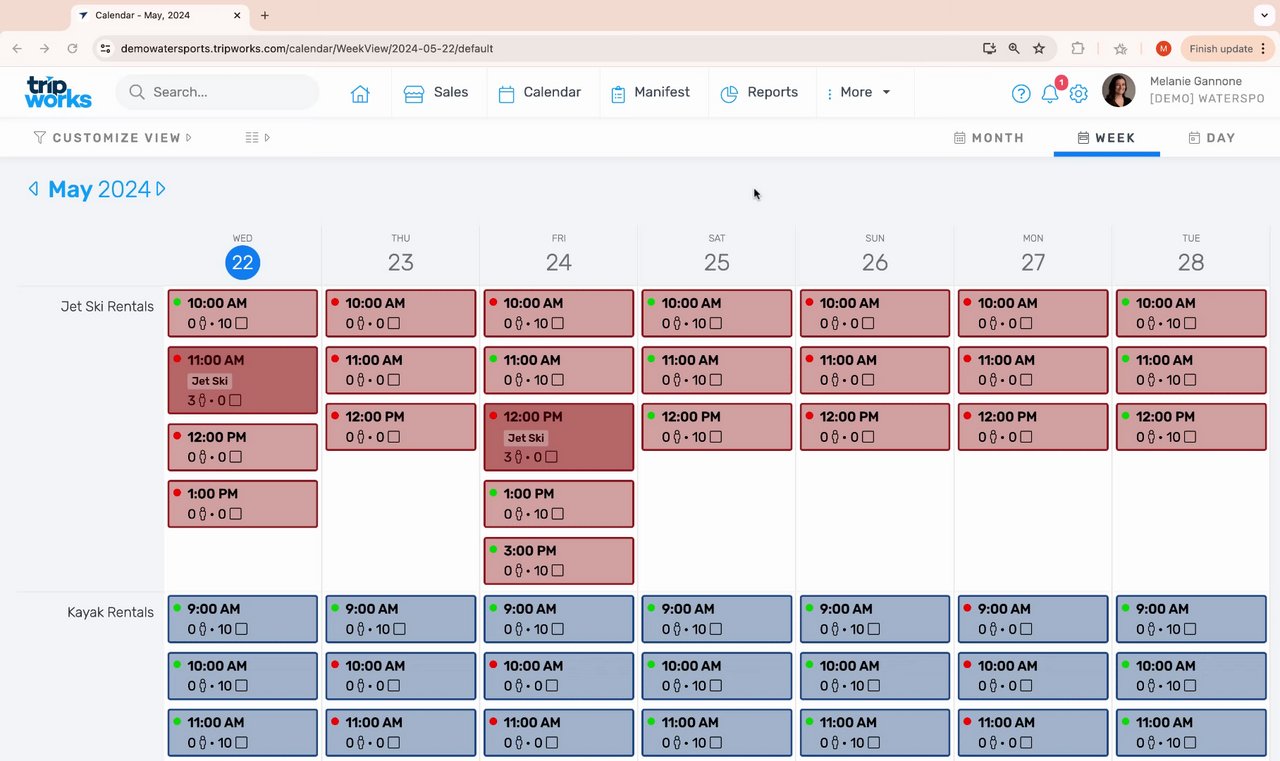1280x761 pixels.
Task: Click Melanie Gannone profile avatar
Action: pyautogui.click(x=1119, y=91)
